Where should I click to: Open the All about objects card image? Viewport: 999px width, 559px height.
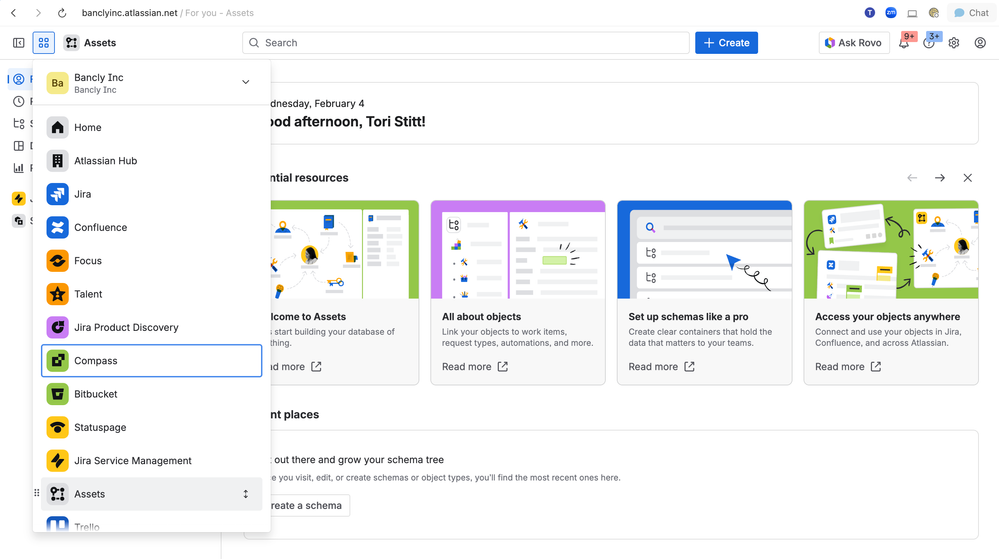point(518,250)
